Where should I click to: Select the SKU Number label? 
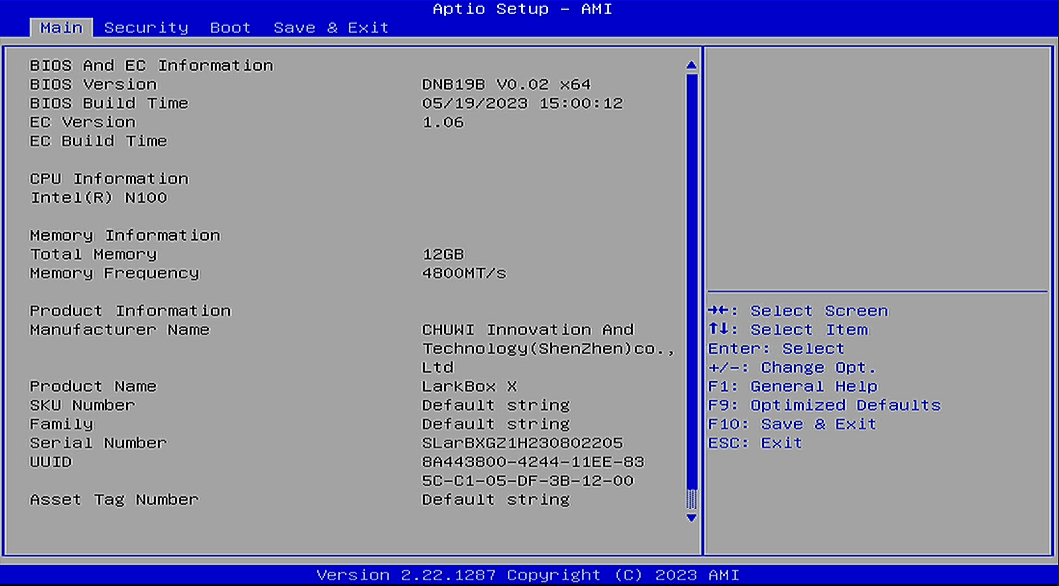pos(82,406)
